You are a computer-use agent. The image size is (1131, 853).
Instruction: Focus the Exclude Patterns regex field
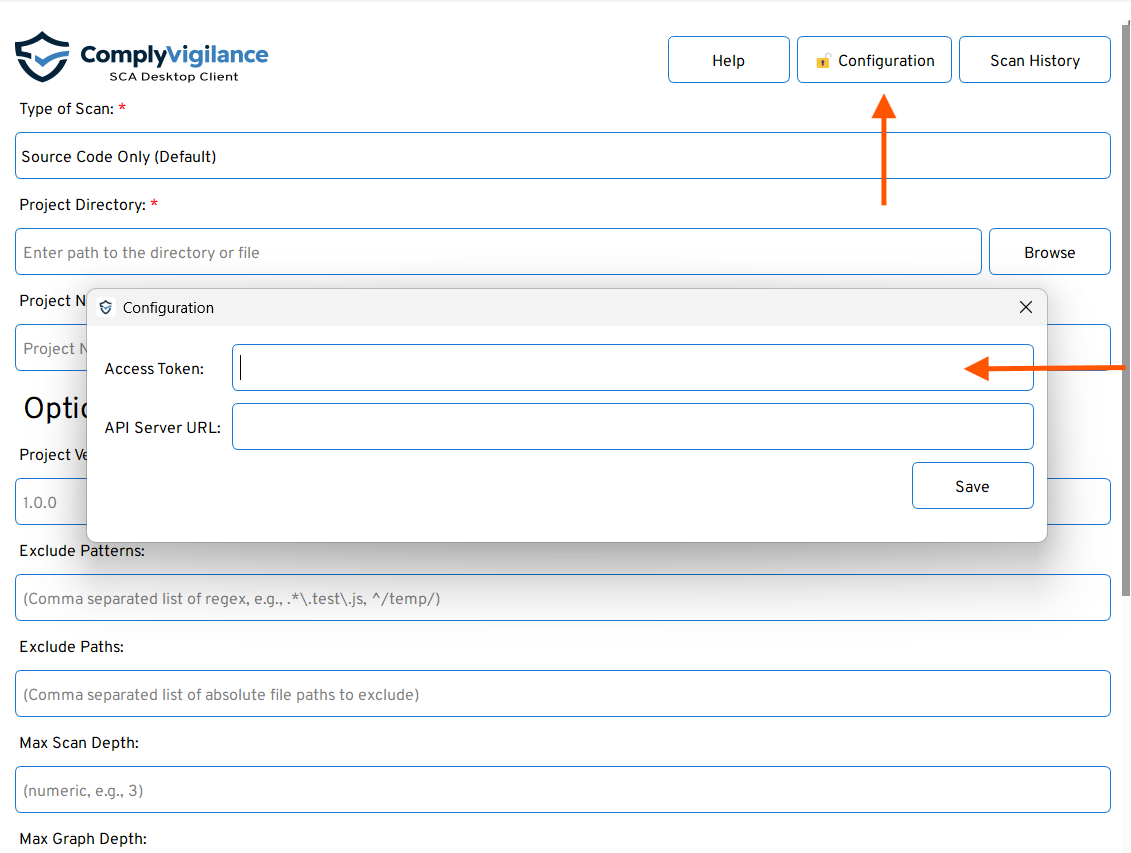click(562, 598)
